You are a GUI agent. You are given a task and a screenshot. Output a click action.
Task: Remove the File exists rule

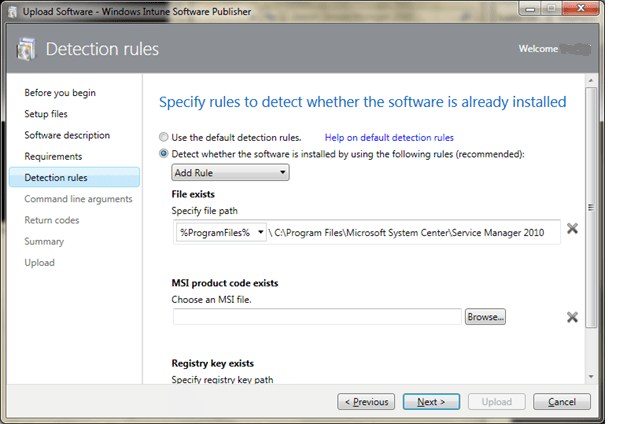click(x=572, y=229)
